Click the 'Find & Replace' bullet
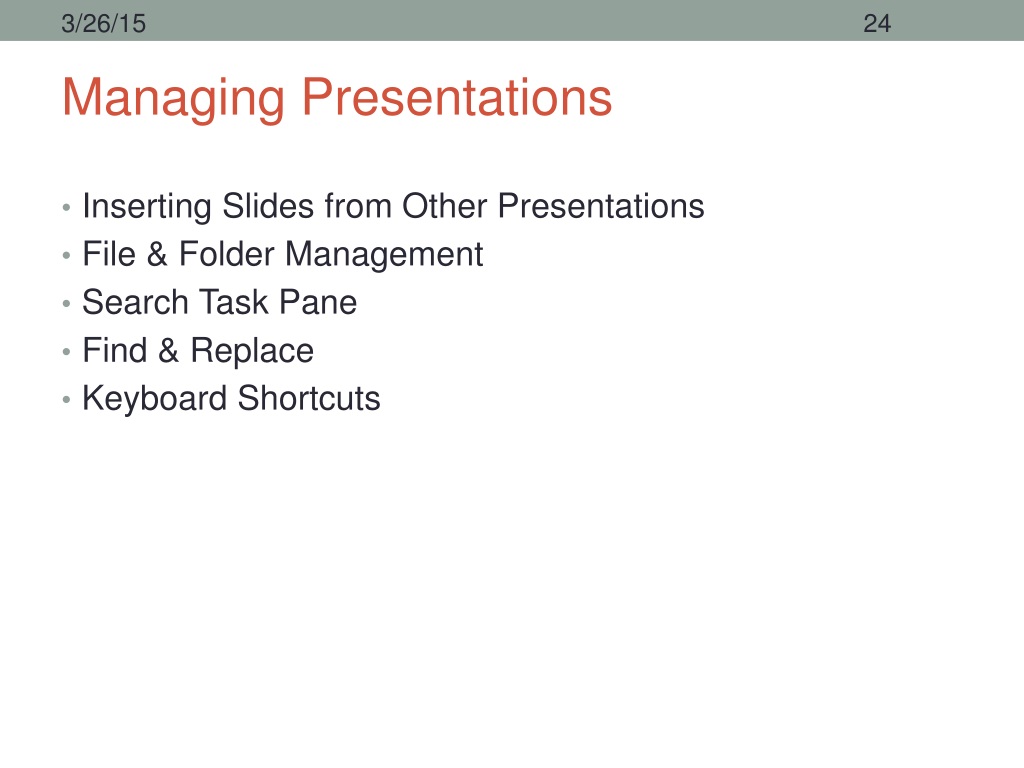 [x=198, y=351]
